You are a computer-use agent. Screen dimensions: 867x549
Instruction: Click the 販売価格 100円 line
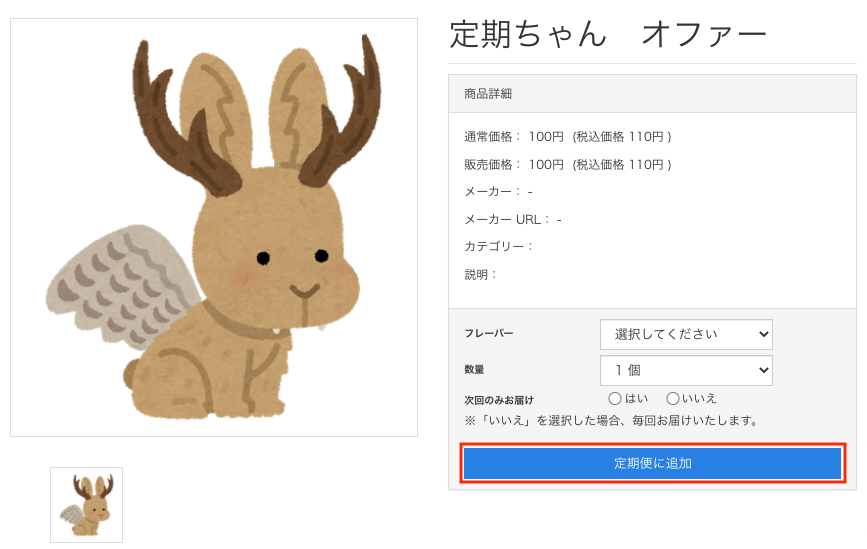(x=568, y=165)
